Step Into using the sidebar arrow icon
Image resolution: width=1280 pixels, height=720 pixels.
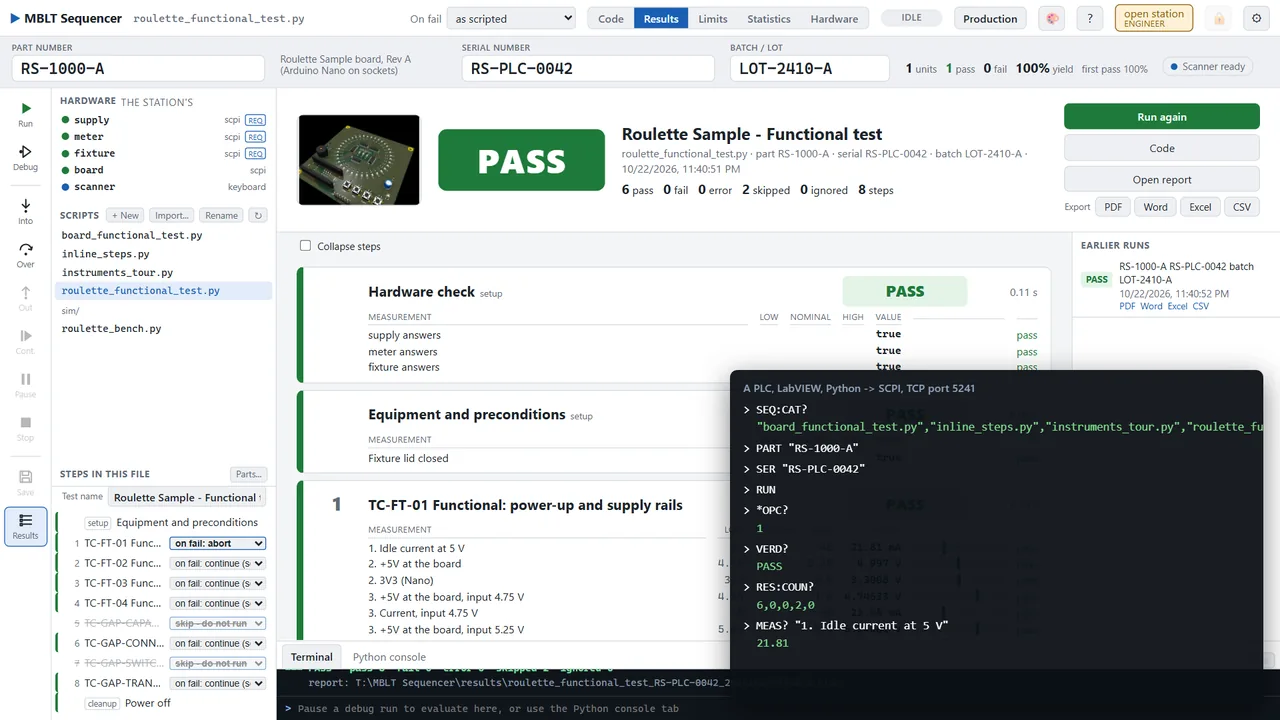[25, 211]
